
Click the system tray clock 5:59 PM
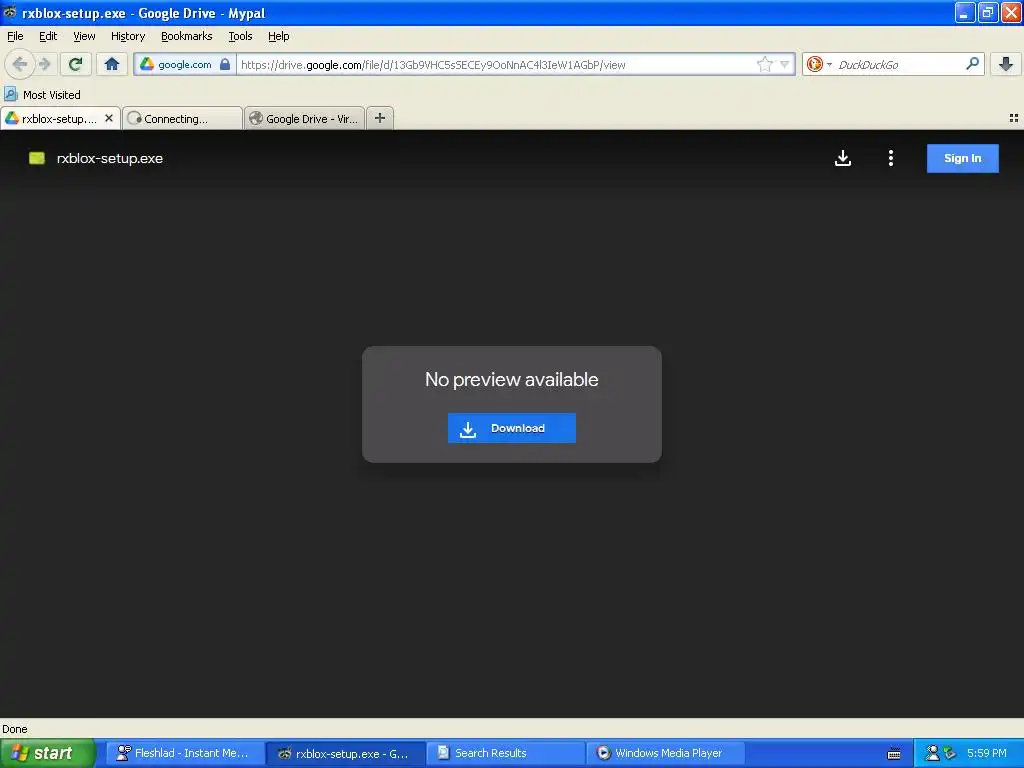(986, 753)
